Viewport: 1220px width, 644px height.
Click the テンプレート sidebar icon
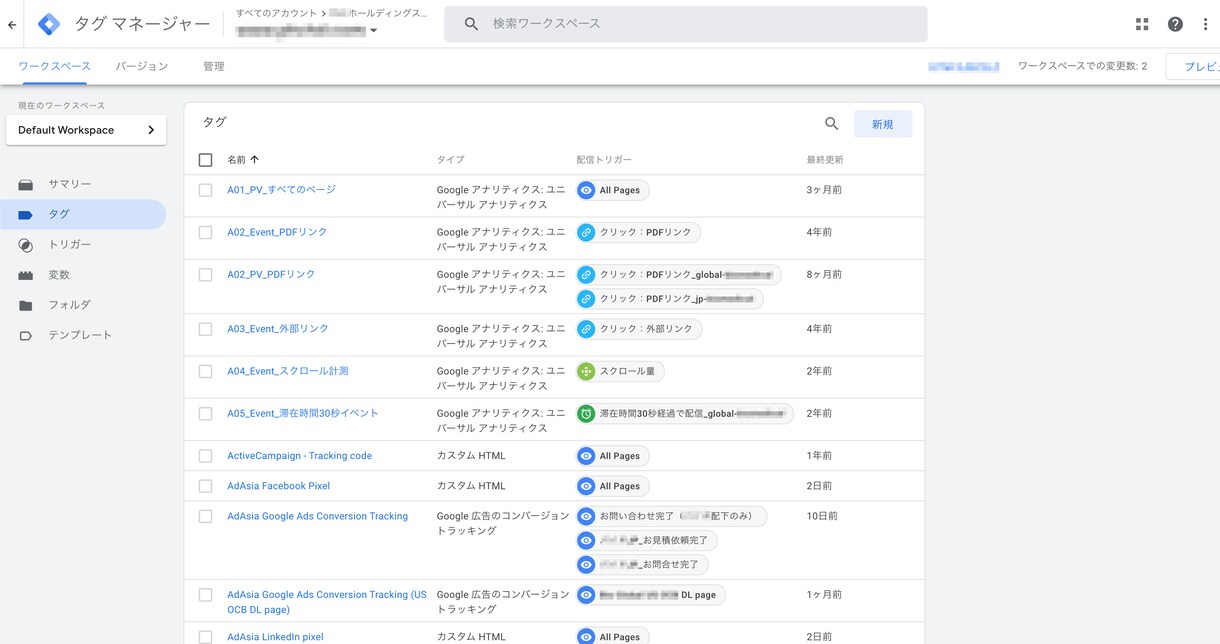[x=26, y=336]
